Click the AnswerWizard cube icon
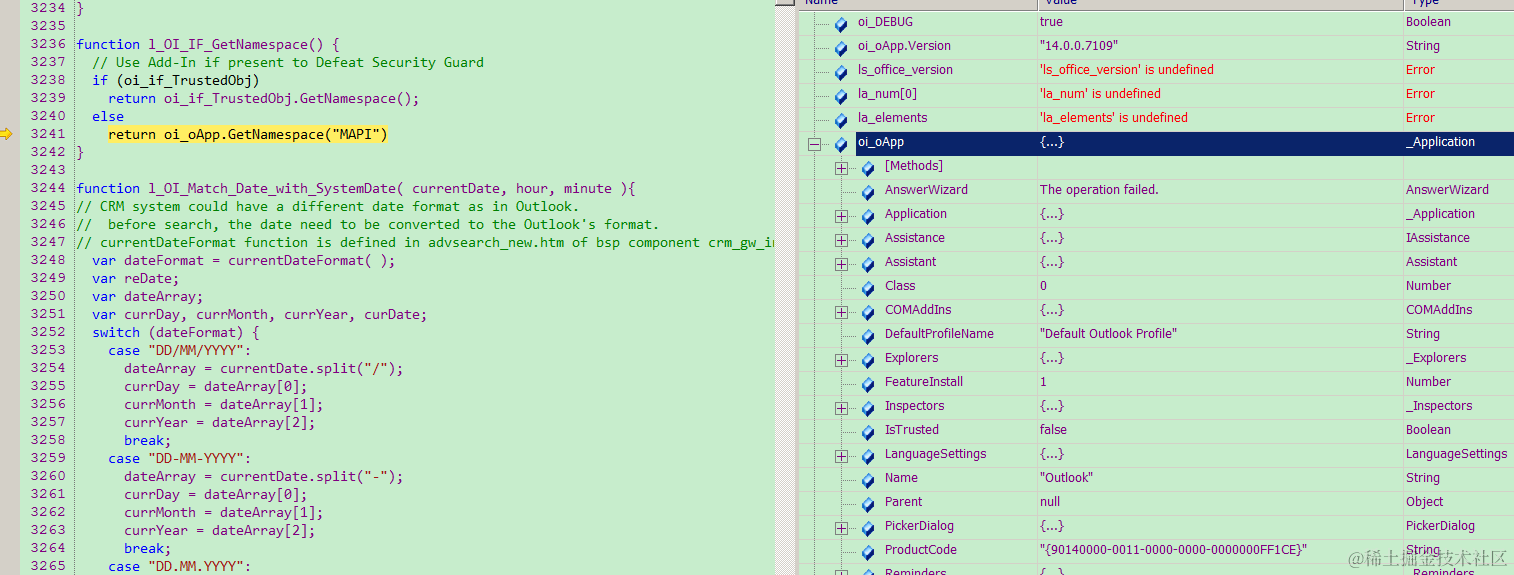 [867, 192]
